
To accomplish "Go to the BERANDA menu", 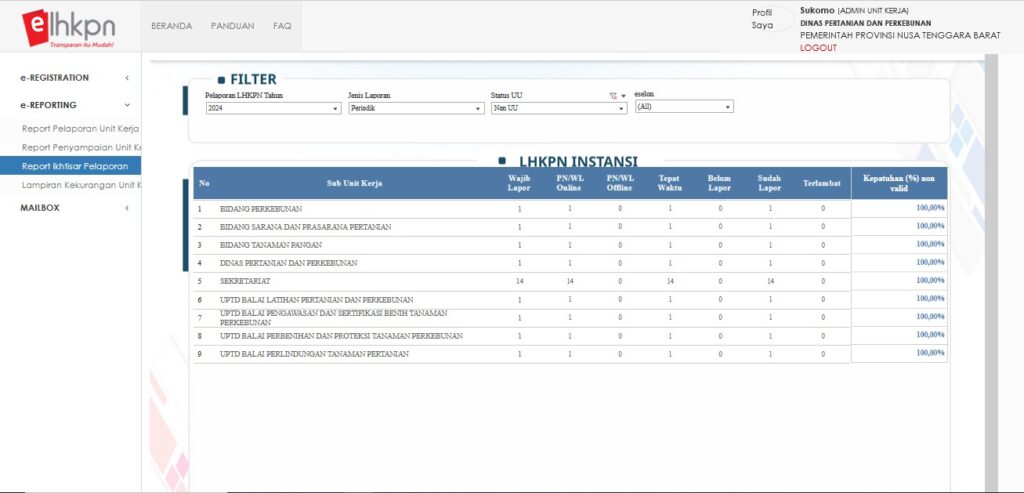I will coord(171,26).
